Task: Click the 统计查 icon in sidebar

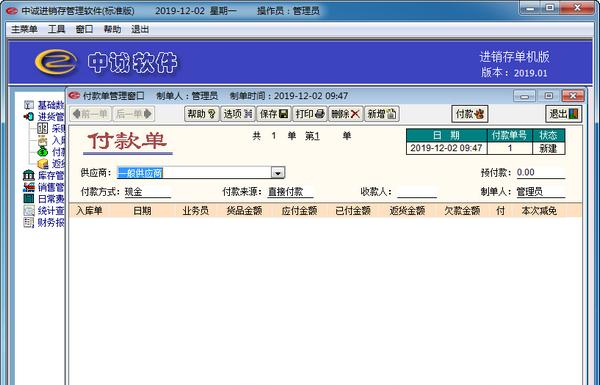Action: coord(29,210)
